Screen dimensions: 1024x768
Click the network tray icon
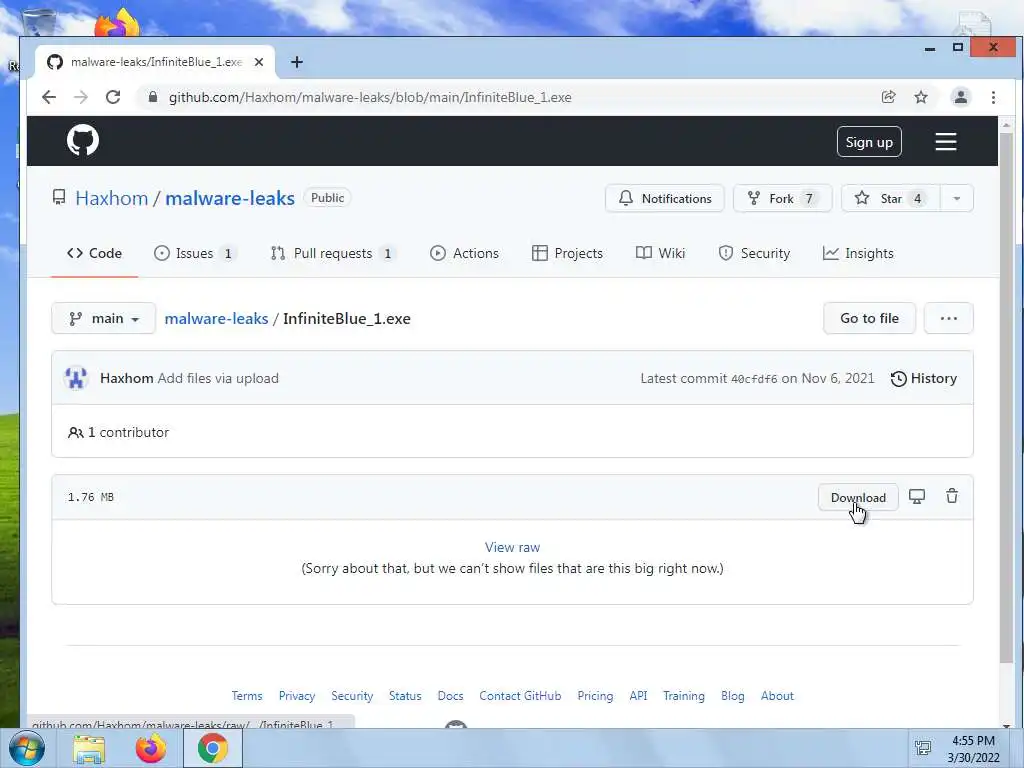click(x=923, y=748)
